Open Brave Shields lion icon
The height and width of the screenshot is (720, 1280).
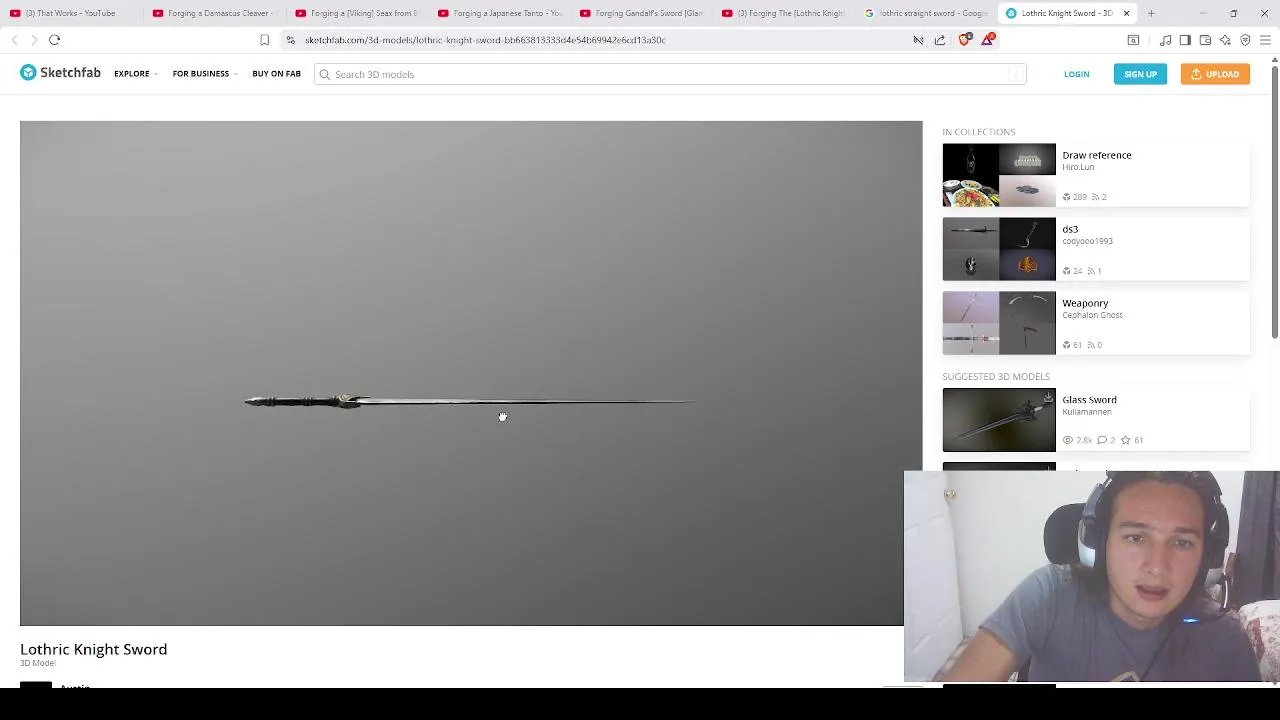[x=964, y=40]
